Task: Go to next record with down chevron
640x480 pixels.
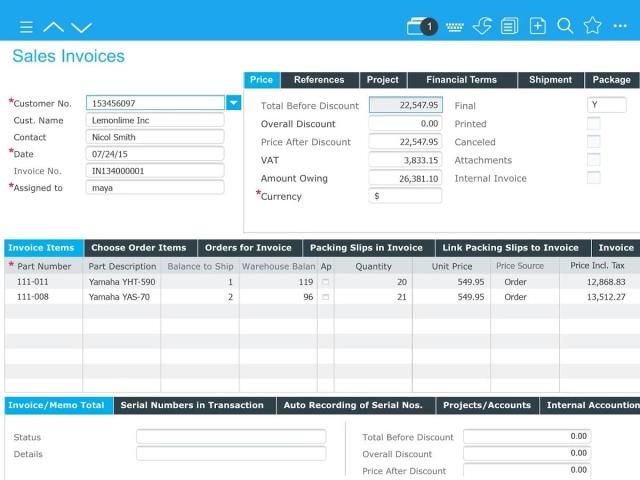Action: tap(81, 27)
